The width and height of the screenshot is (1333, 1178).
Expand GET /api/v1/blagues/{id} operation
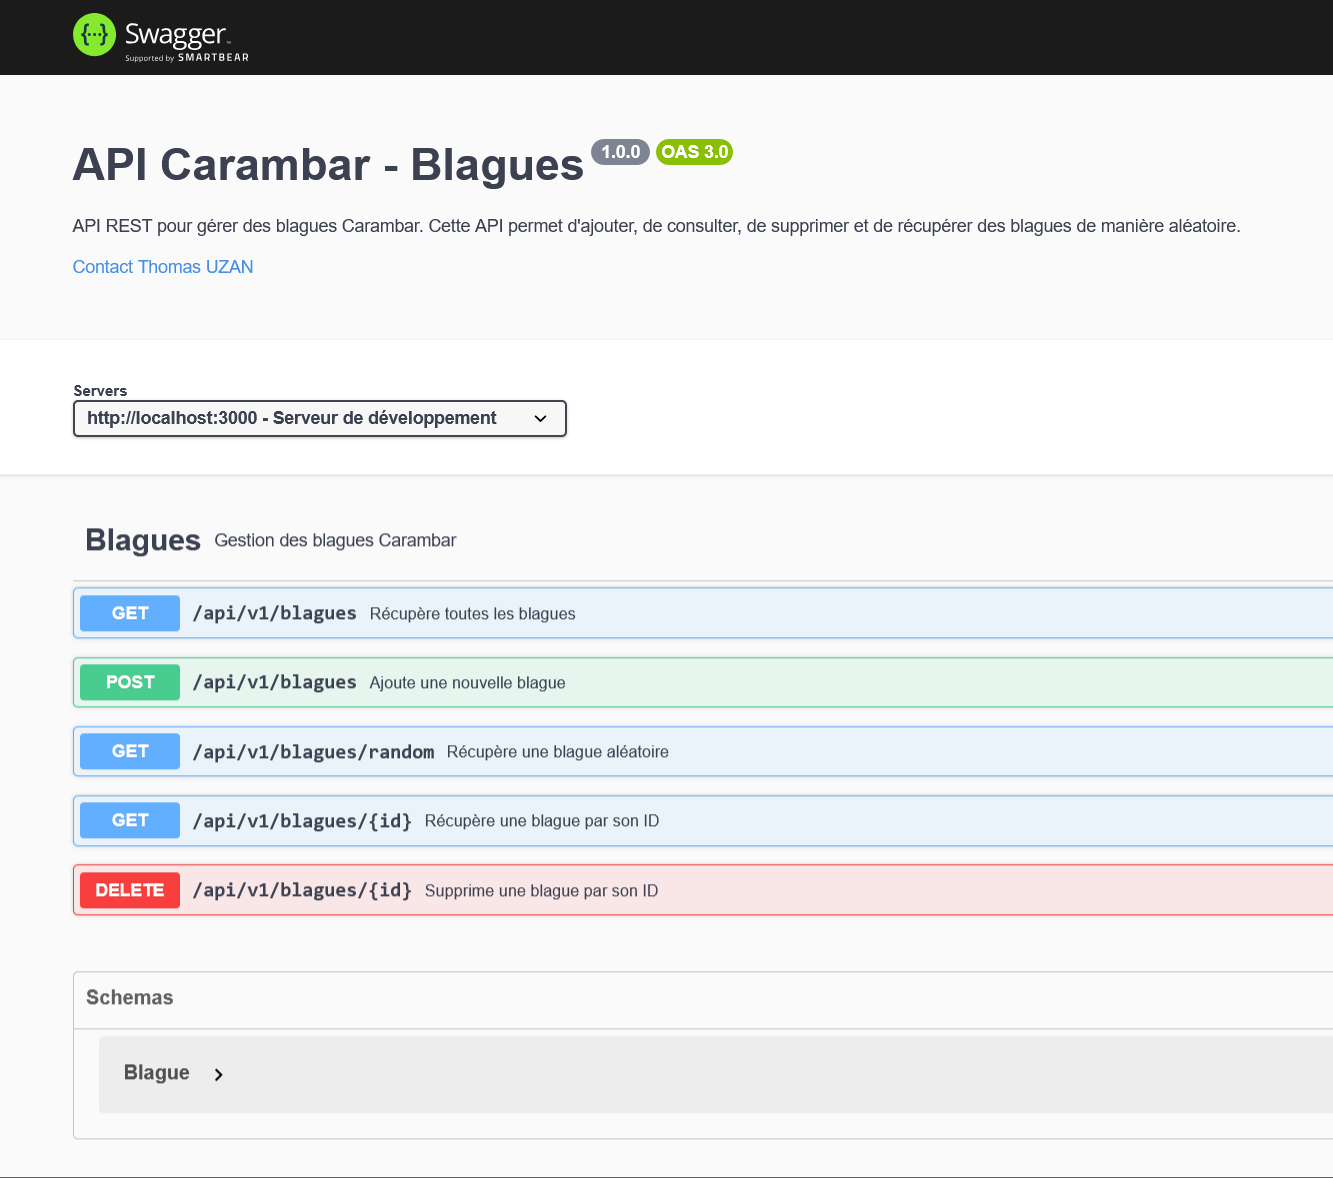click(703, 820)
